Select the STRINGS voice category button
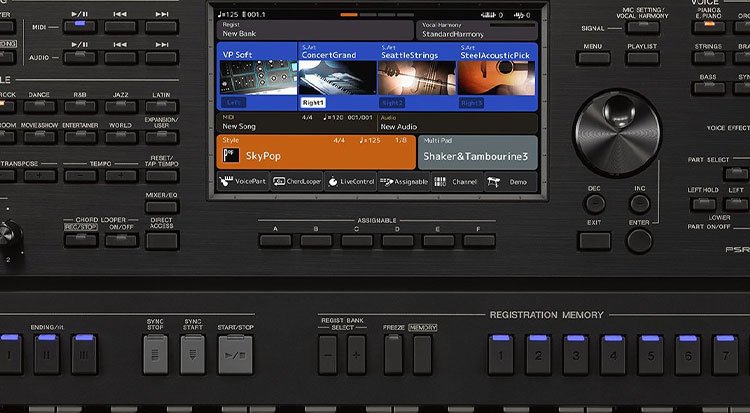 tap(708, 58)
